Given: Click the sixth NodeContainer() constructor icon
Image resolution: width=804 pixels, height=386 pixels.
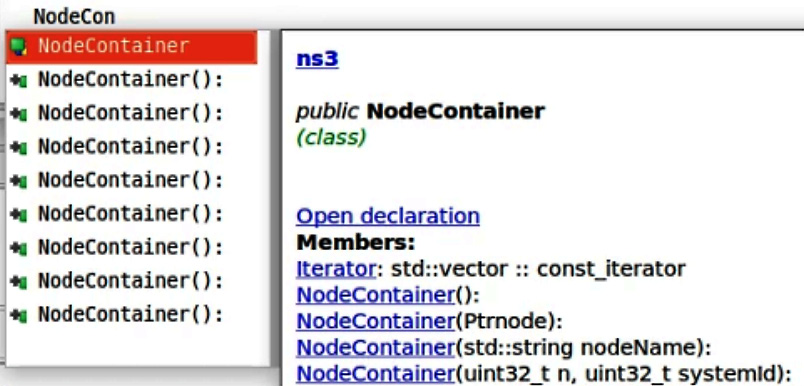Looking at the screenshot, I should (x=18, y=248).
